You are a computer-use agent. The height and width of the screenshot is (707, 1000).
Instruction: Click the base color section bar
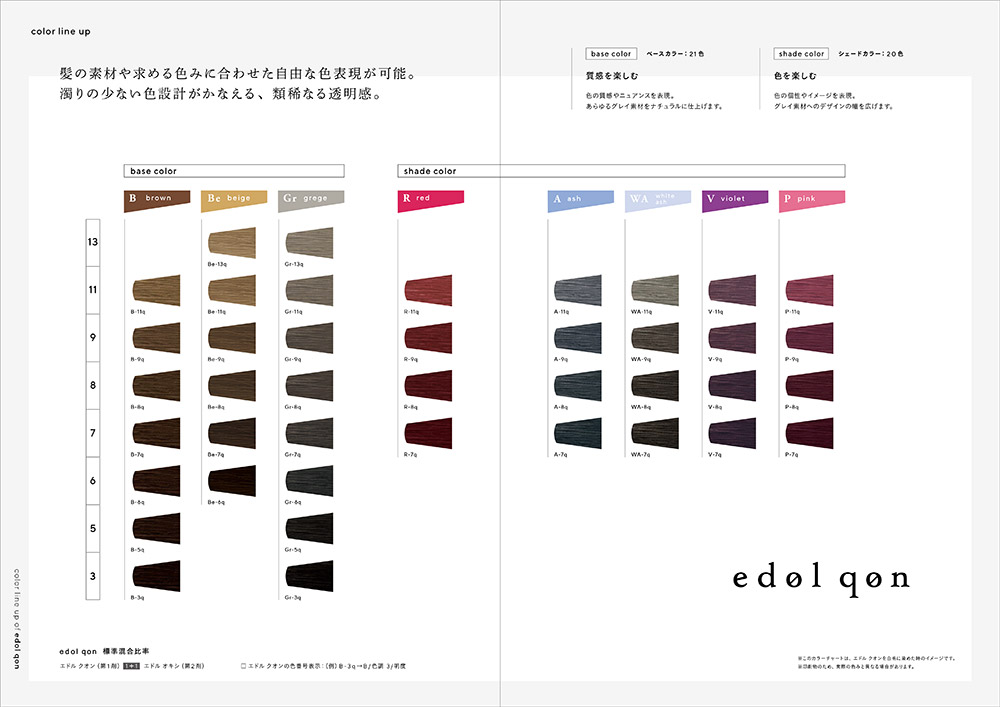click(234, 171)
